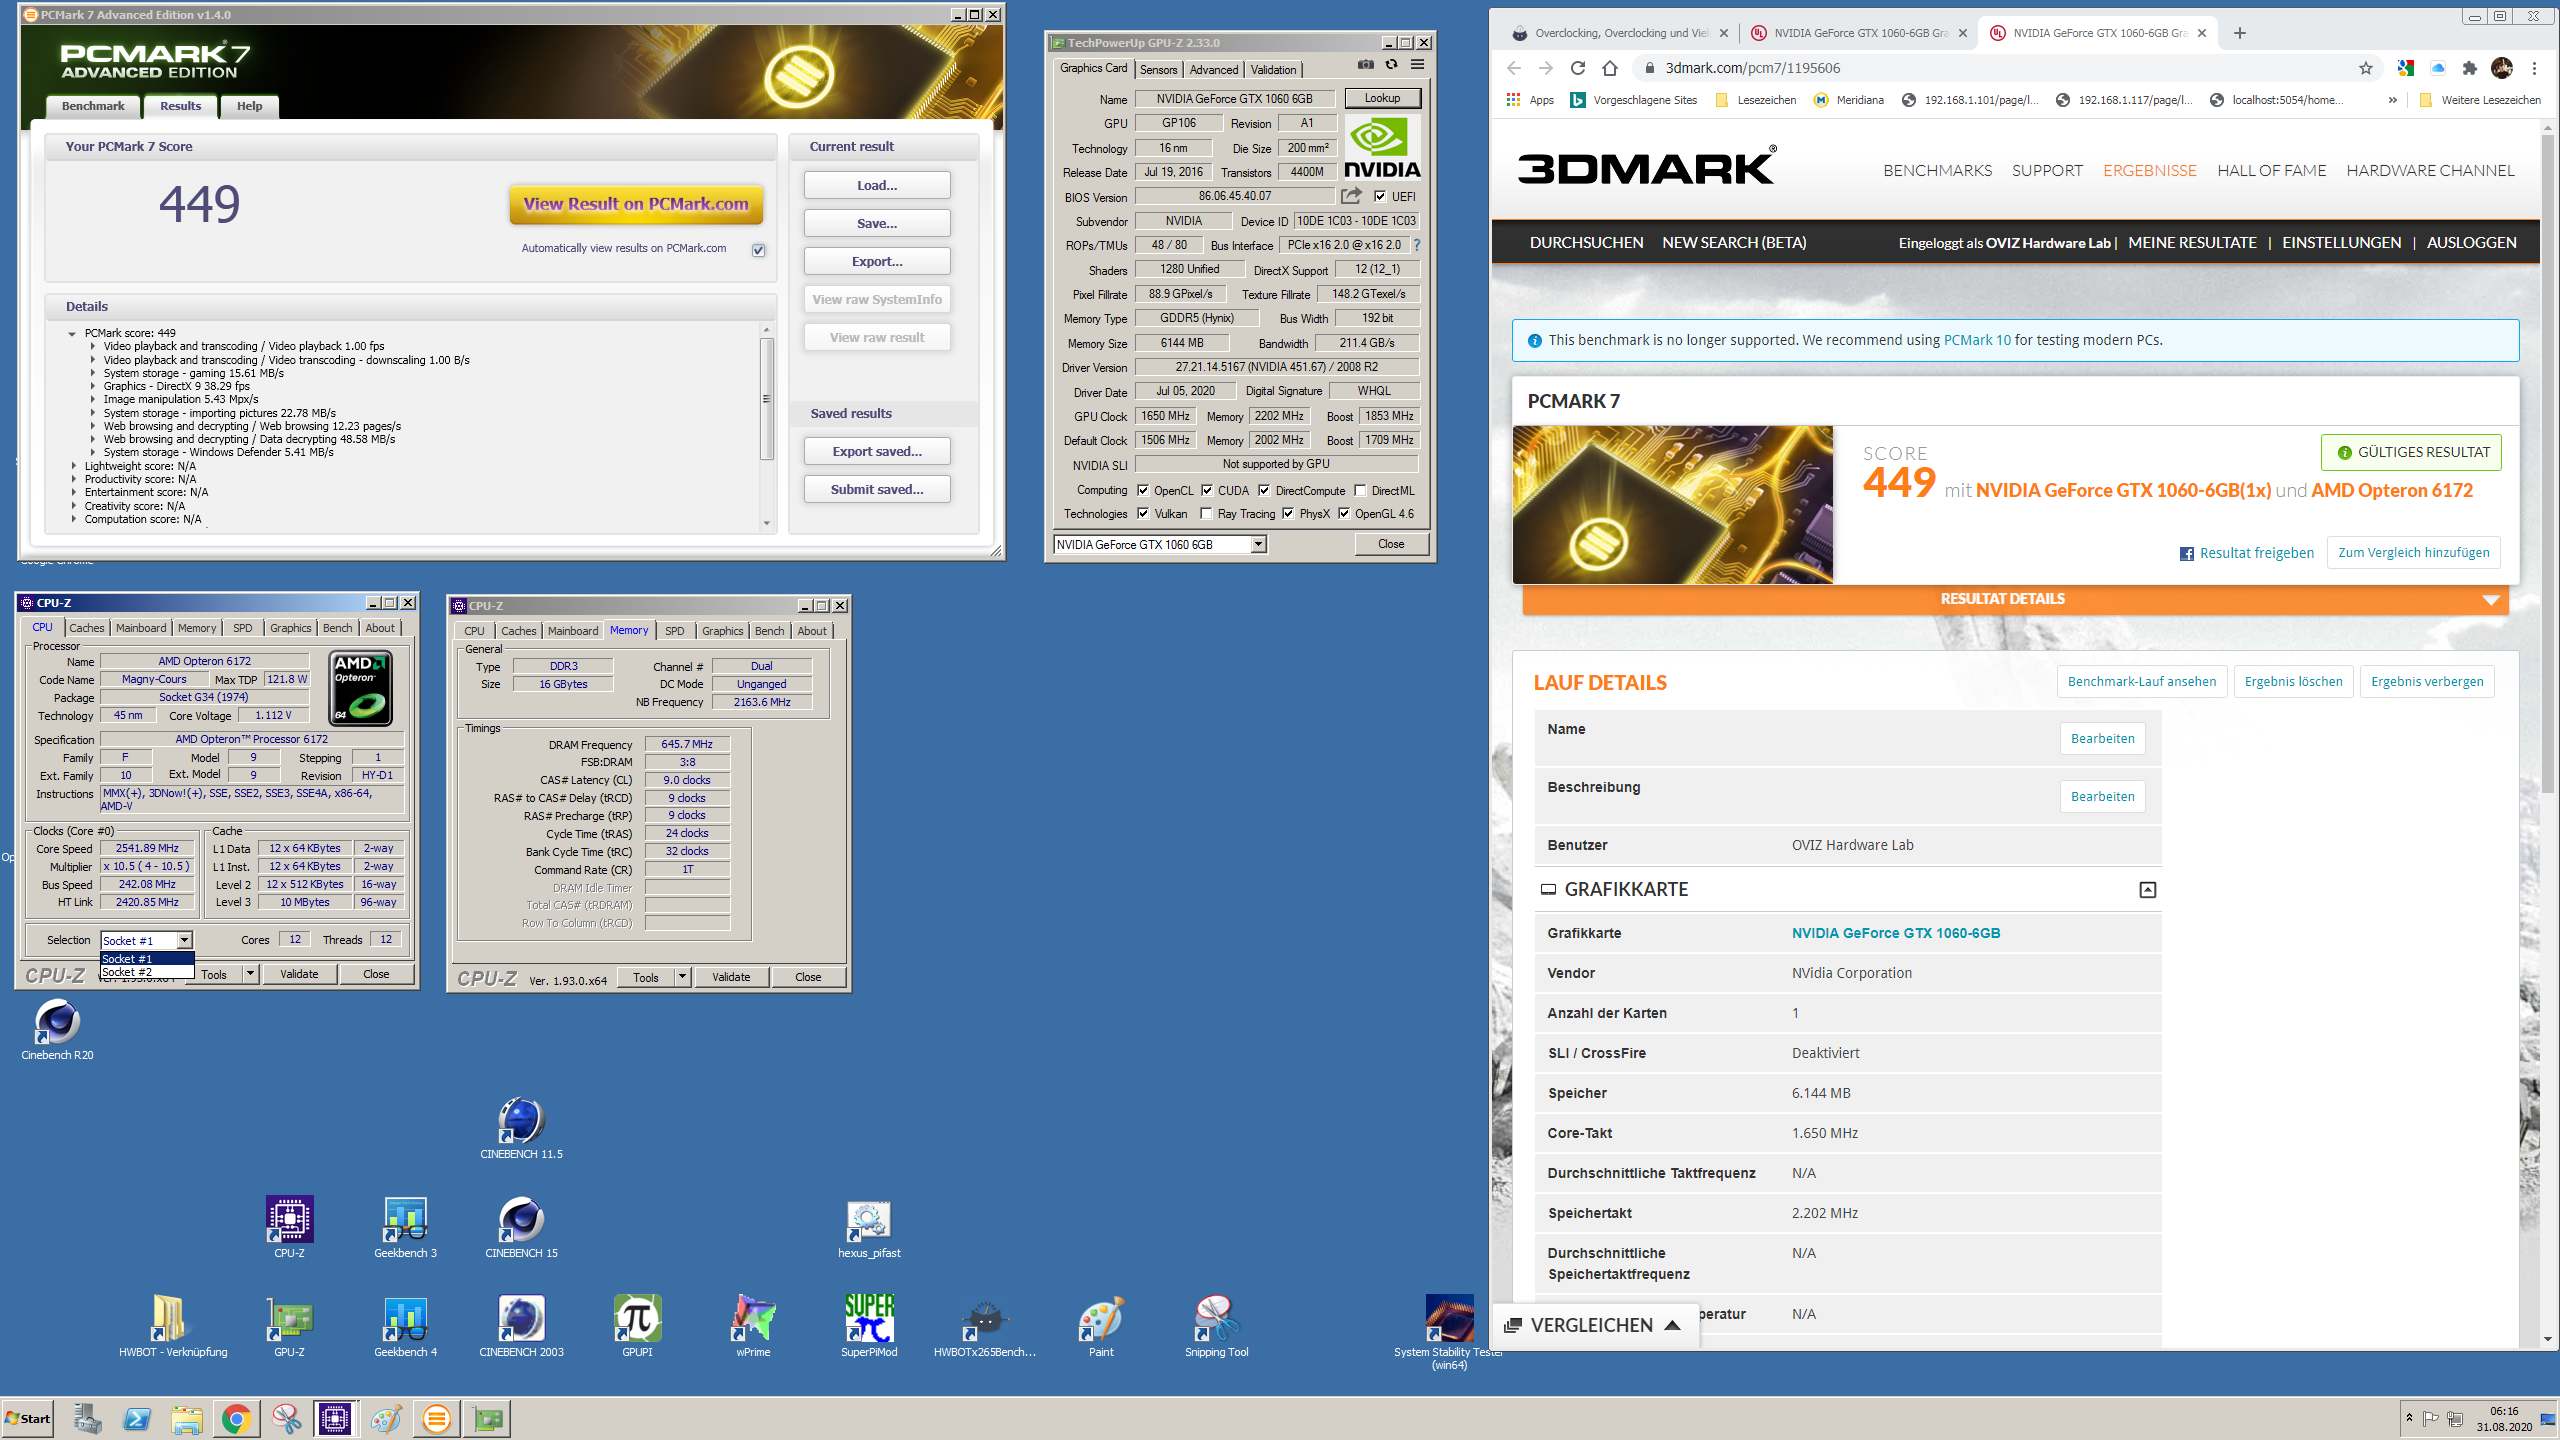Toggle the UEFI checkbox in GPU-Z
Image resolution: width=2560 pixels, height=1440 pixels.
click(x=1381, y=197)
